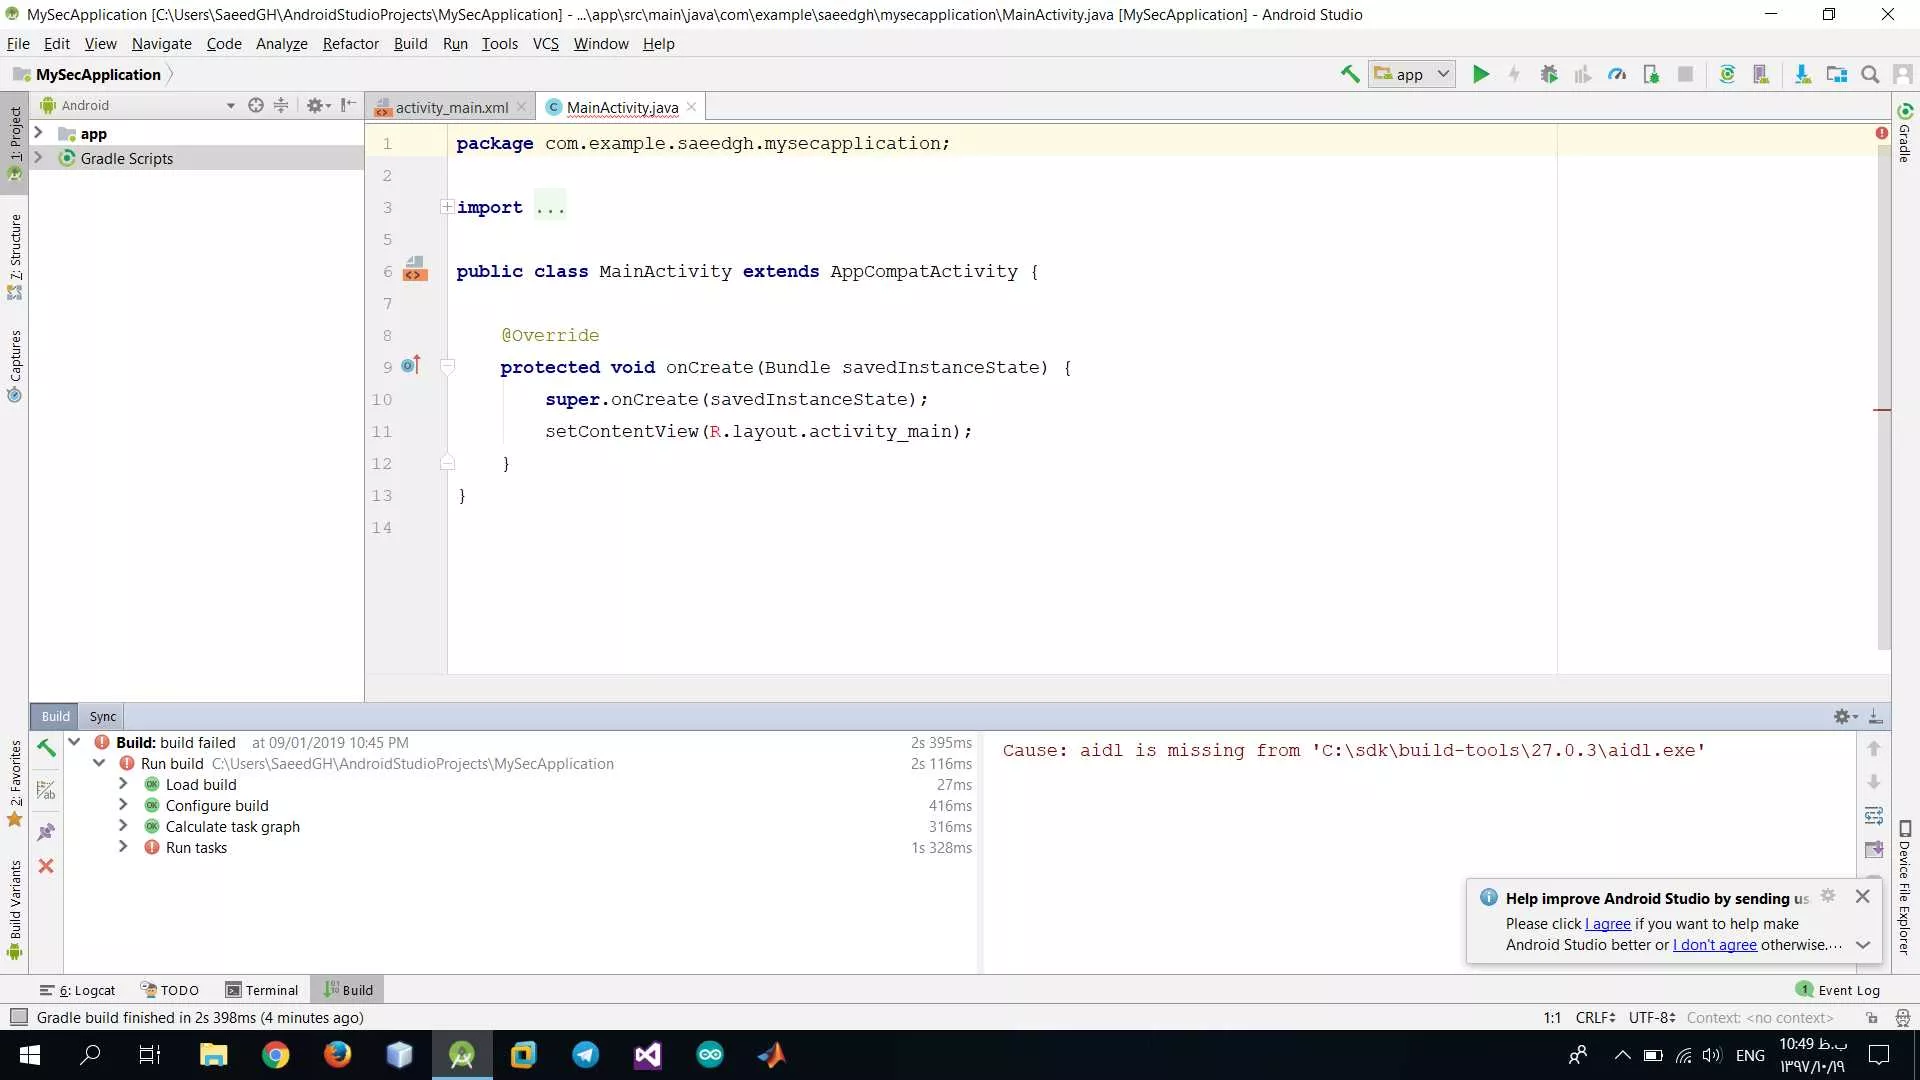Click the Apply Changes lightning icon
Screen dimensions: 1920x1080
(1515, 74)
